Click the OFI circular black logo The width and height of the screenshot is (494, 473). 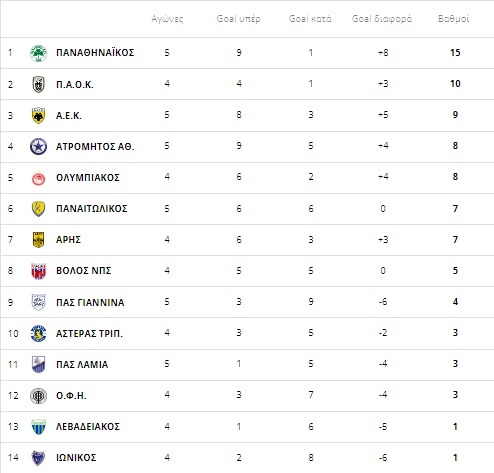38,396
